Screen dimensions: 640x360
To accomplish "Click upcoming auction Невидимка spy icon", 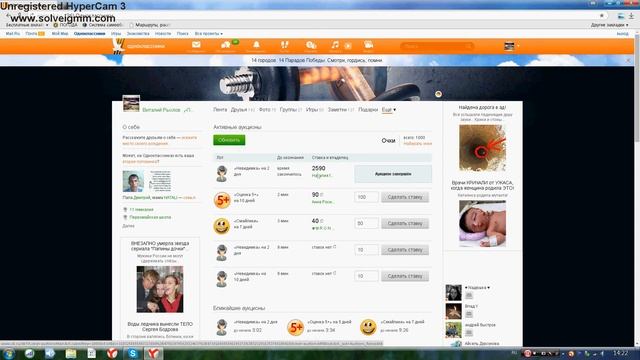I will [222, 327].
